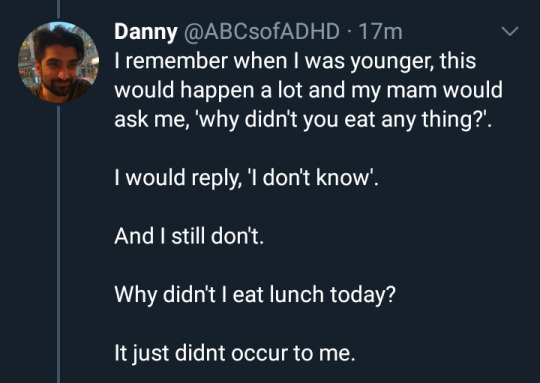Click the 'And I still don't.' line

point(189,236)
